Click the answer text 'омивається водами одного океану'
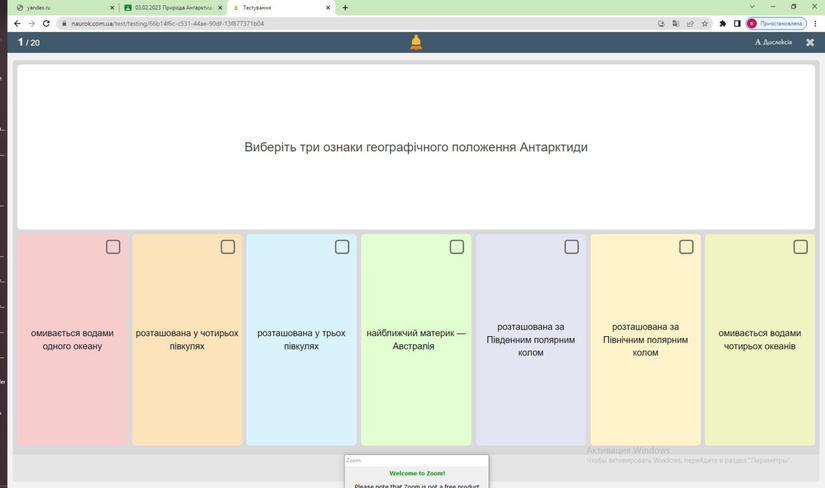This screenshot has height=488, width=825. tap(72, 340)
